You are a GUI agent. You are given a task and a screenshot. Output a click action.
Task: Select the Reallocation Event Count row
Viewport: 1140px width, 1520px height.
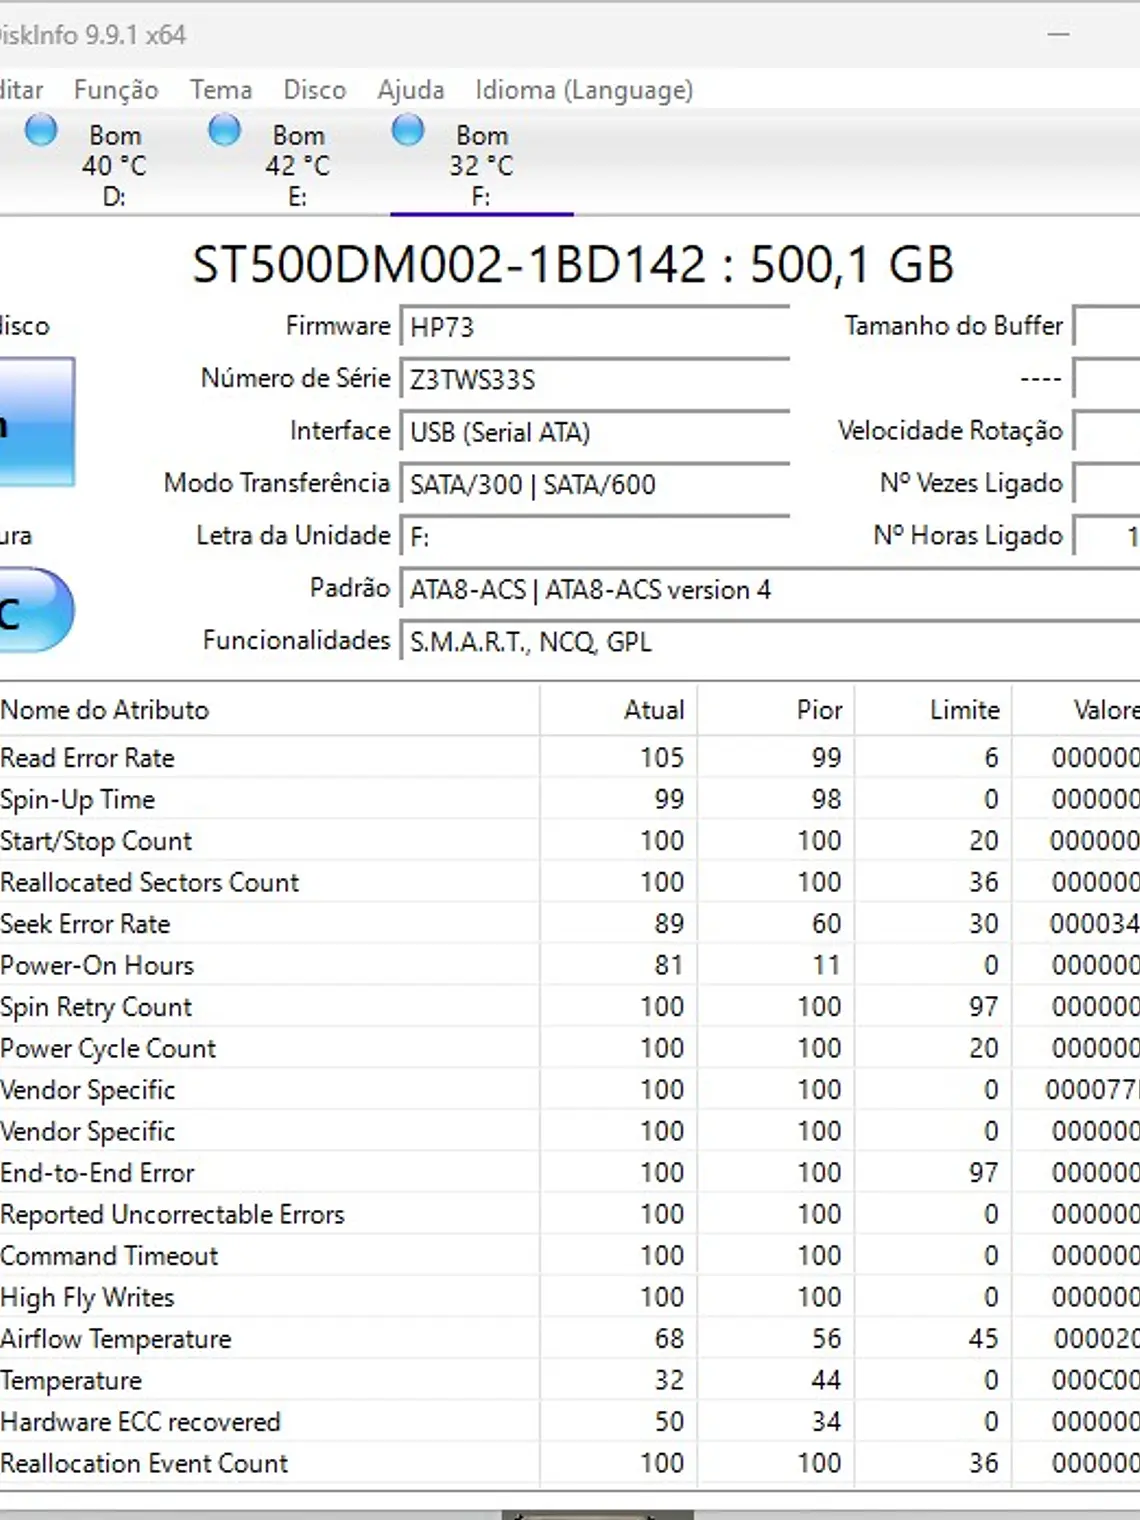point(570,1463)
